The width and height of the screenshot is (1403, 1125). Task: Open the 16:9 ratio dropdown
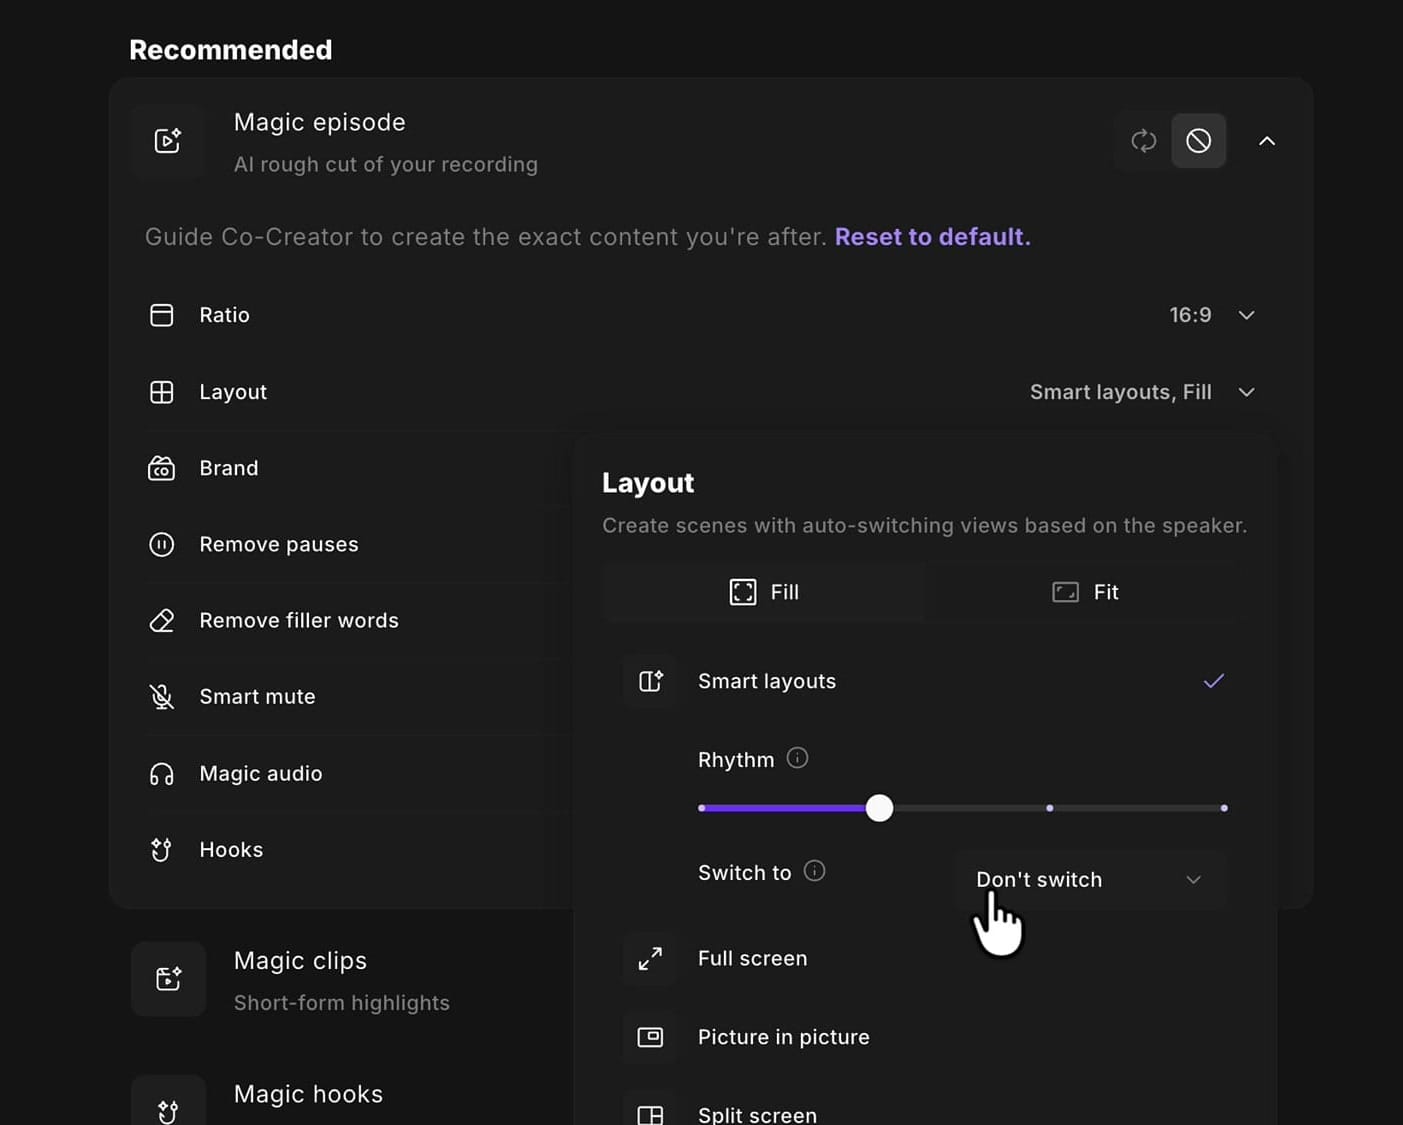[x=1212, y=315]
